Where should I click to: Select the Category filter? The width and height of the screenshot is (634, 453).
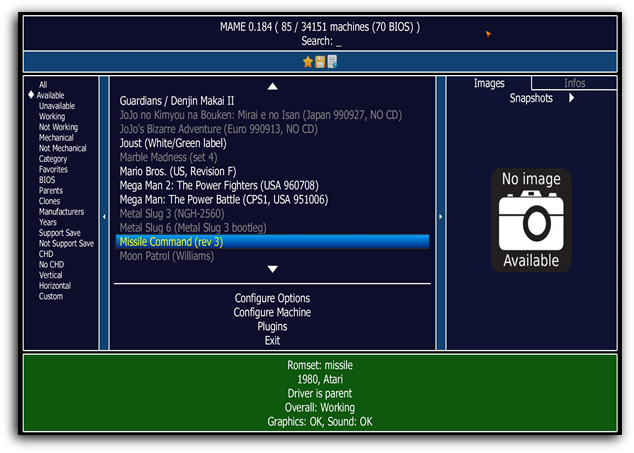[53, 159]
